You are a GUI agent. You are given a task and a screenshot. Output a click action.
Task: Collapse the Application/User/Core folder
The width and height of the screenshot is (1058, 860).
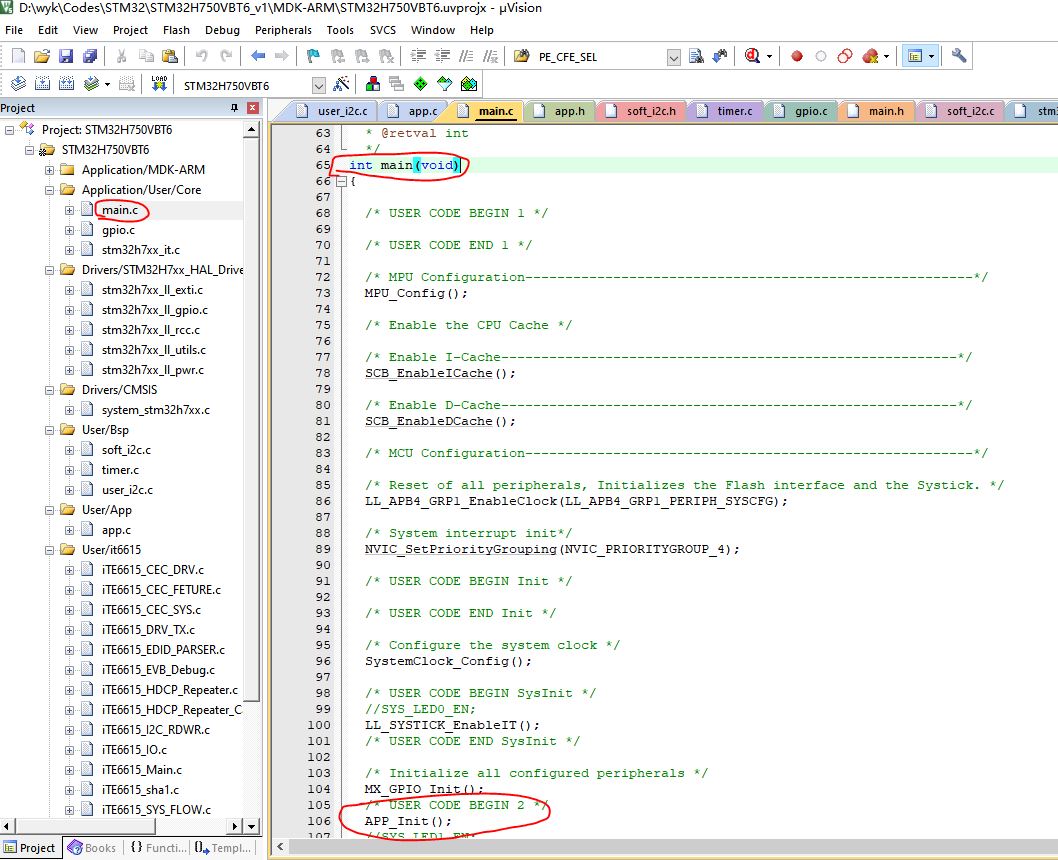point(49,190)
